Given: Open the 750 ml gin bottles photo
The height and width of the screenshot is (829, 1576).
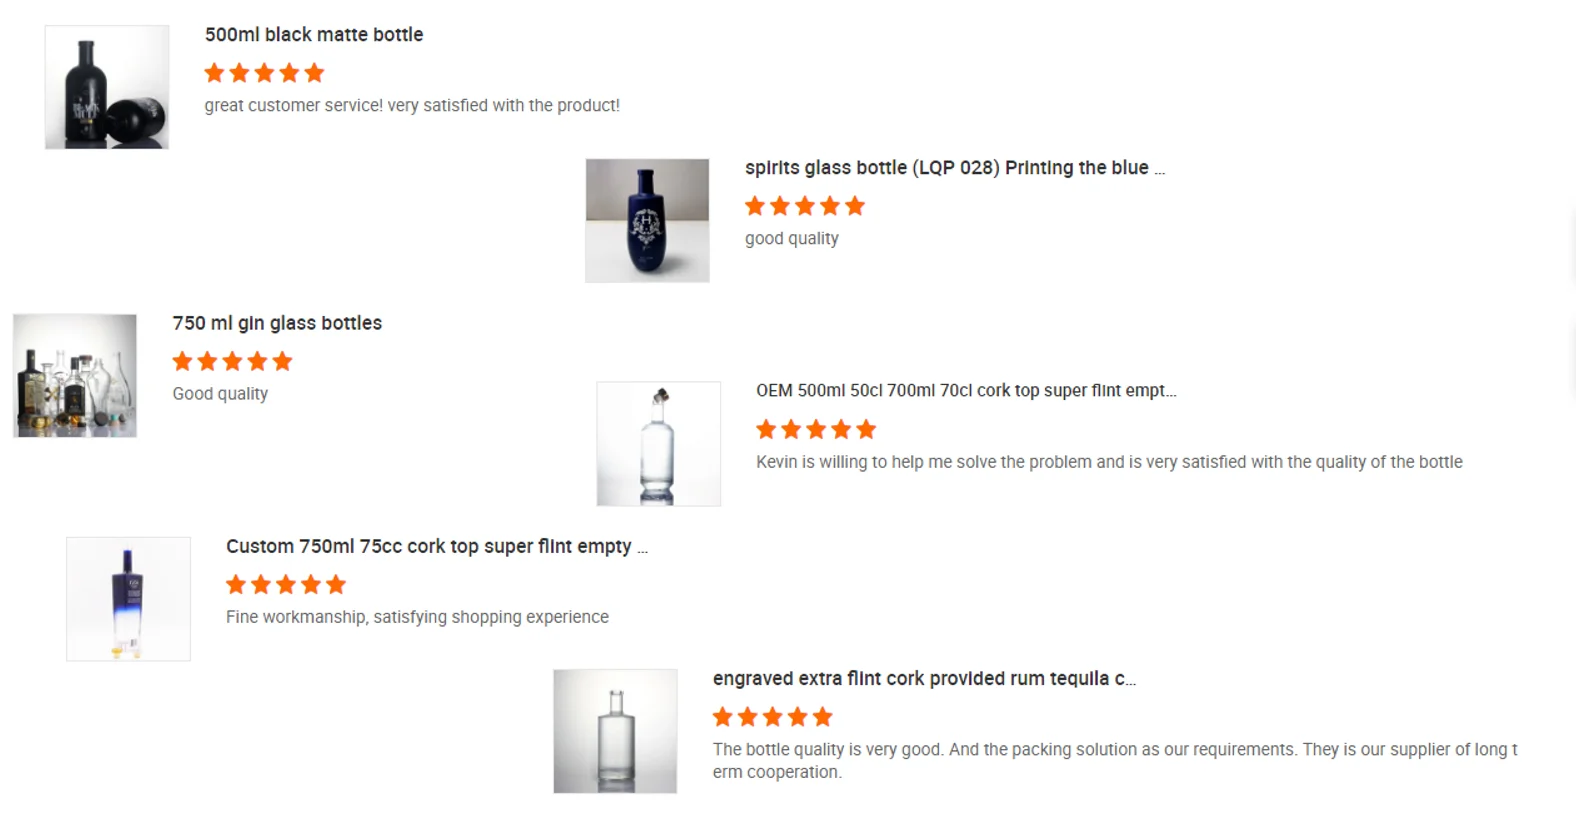Looking at the screenshot, I should 75,376.
